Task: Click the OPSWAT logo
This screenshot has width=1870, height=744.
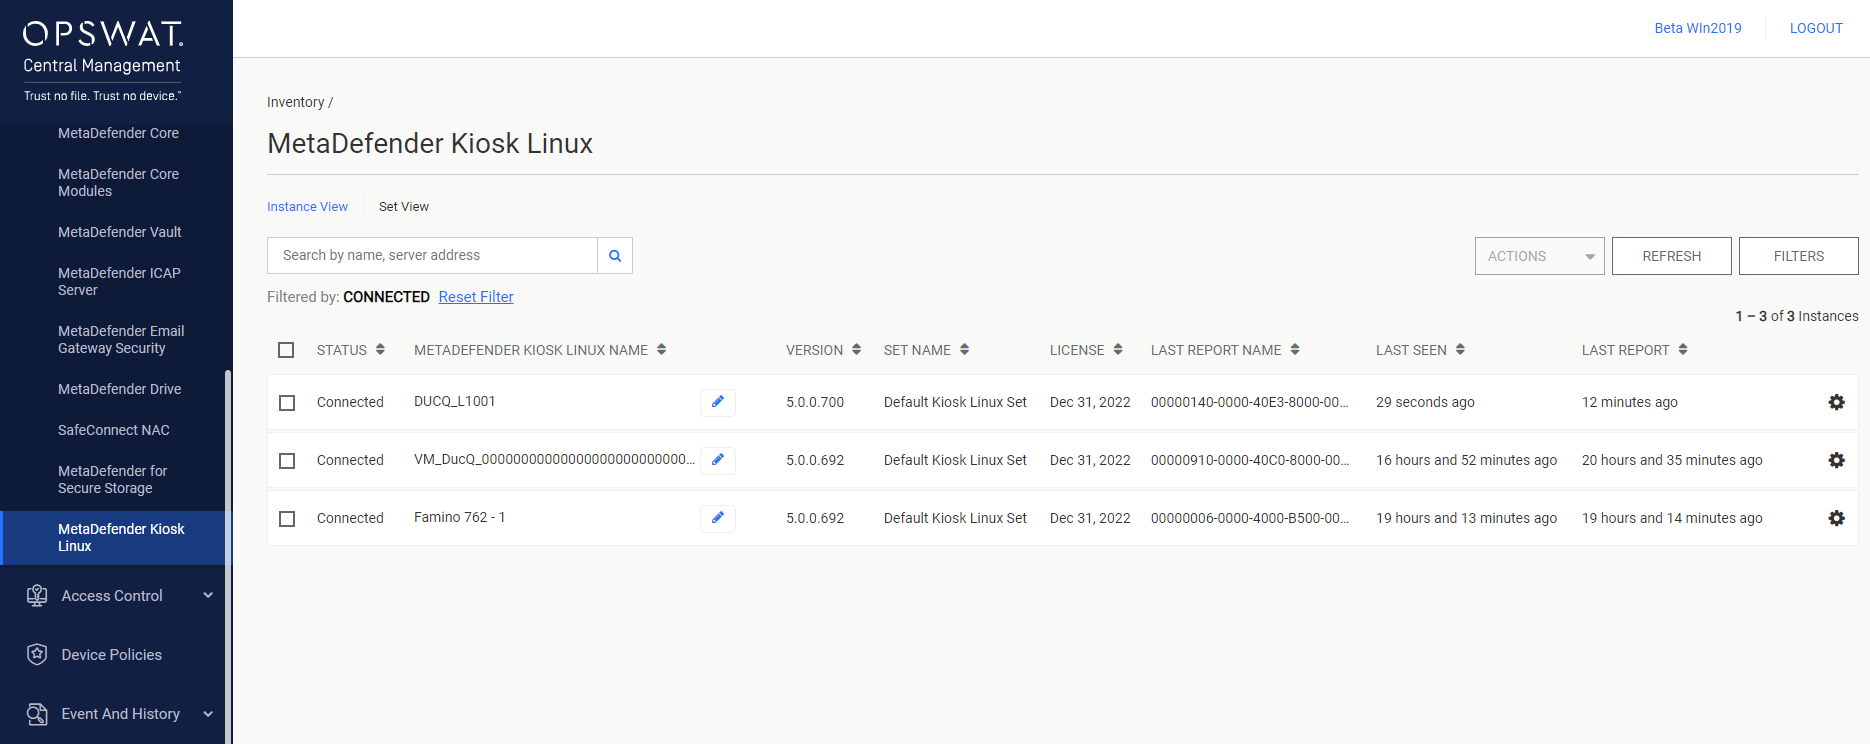Action: point(103,34)
